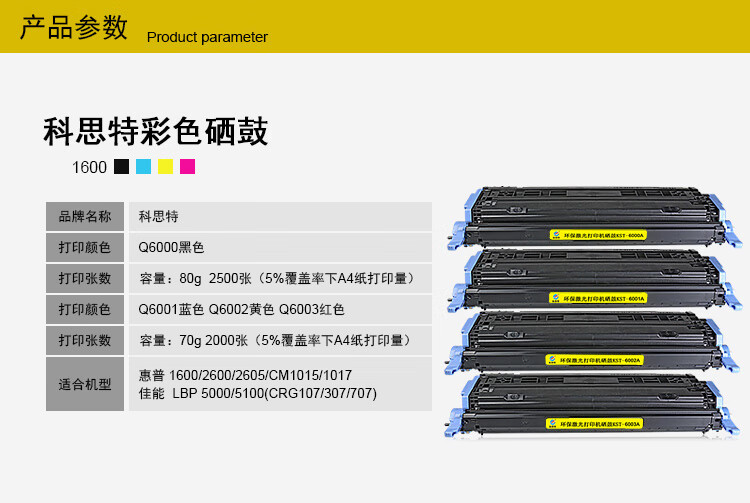Click the KST-6000A cartridge yellow label
This screenshot has height=503, width=750.
[x=597, y=234]
